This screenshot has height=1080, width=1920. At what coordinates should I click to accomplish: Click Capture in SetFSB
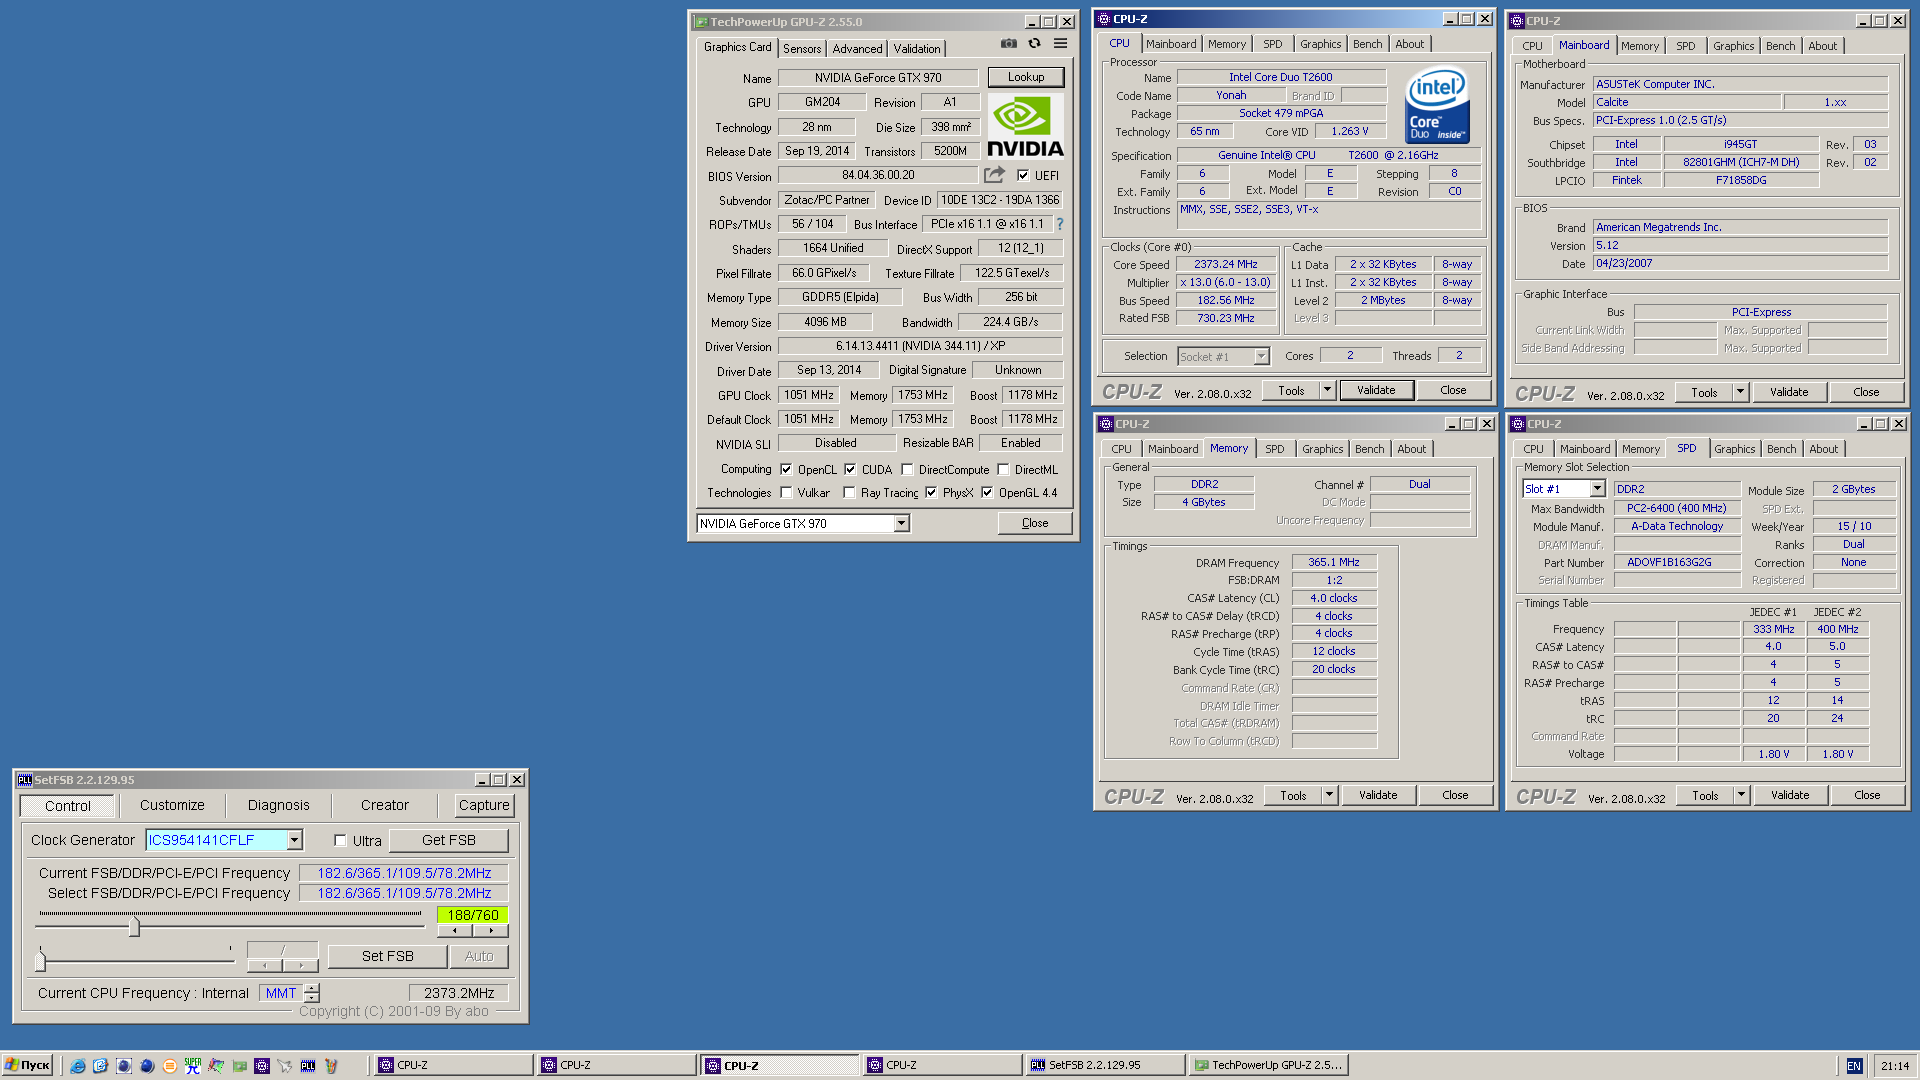pyautogui.click(x=484, y=805)
